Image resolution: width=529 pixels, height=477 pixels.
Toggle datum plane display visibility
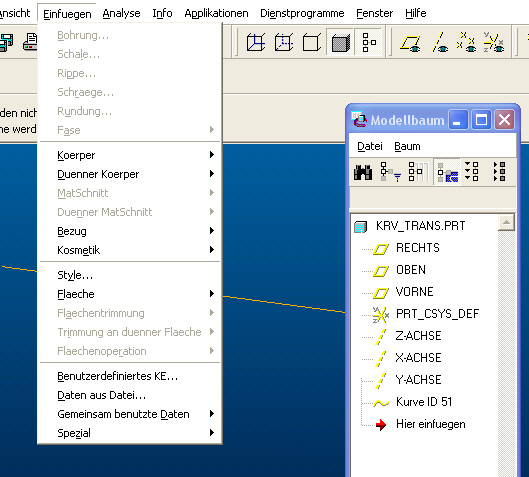coord(410,43)
